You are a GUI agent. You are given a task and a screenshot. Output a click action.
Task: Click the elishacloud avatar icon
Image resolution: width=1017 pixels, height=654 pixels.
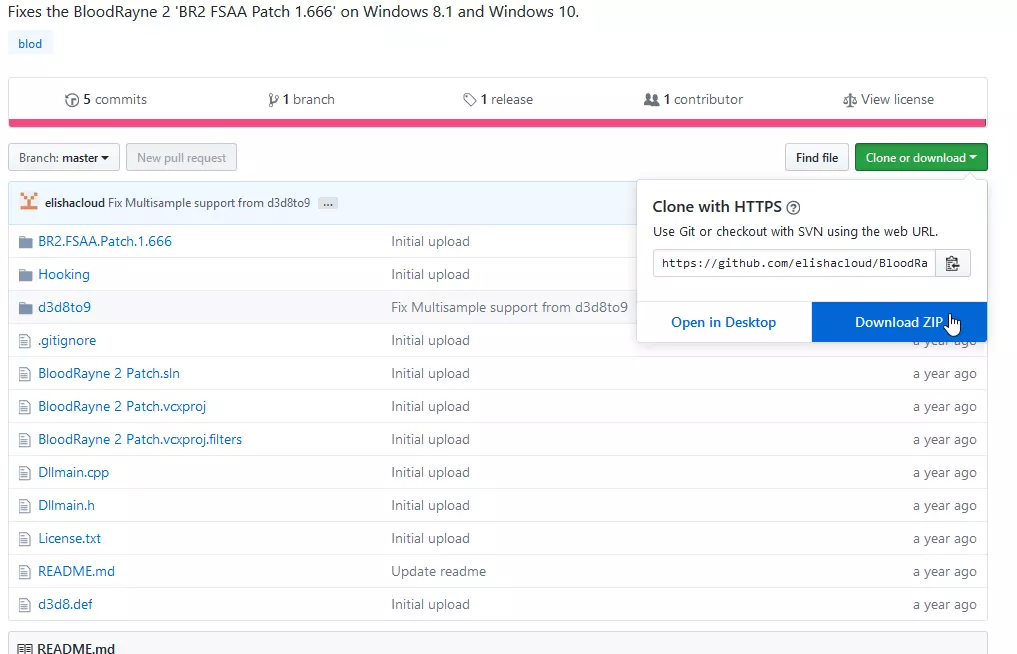point(29,202)
